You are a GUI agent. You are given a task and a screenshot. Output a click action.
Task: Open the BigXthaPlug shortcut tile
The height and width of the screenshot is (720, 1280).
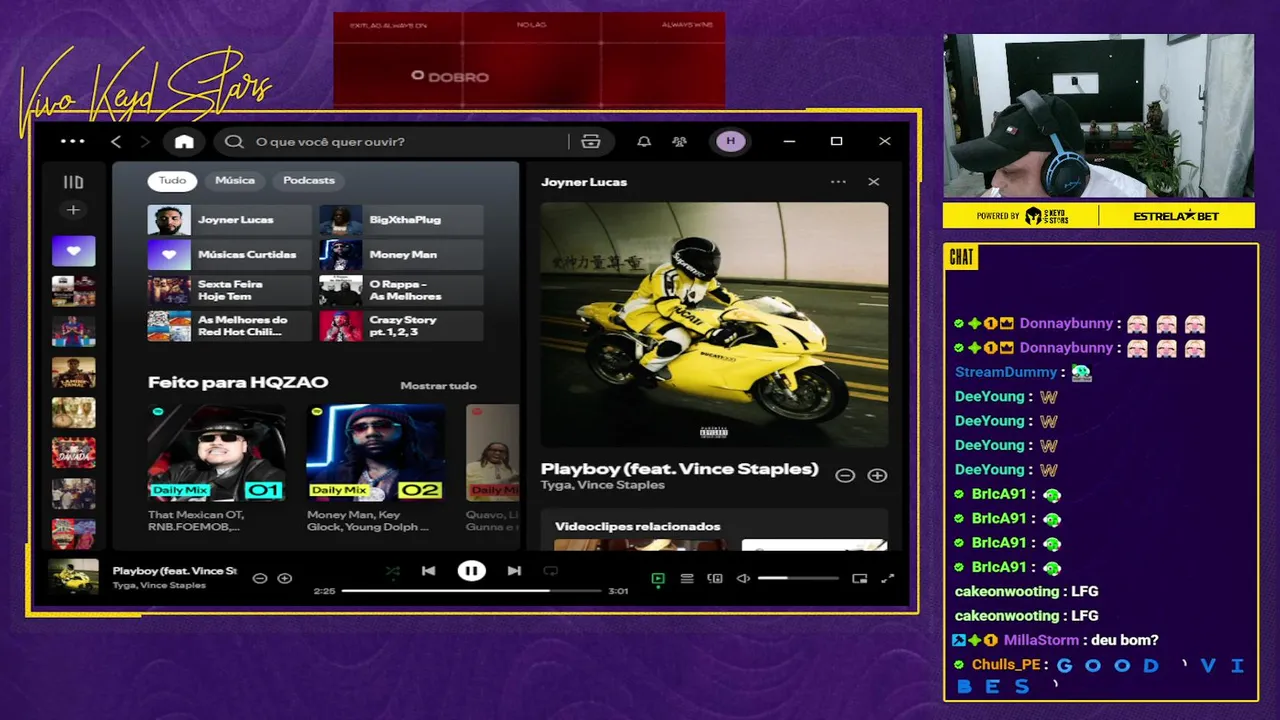click(x=401, y=220)
